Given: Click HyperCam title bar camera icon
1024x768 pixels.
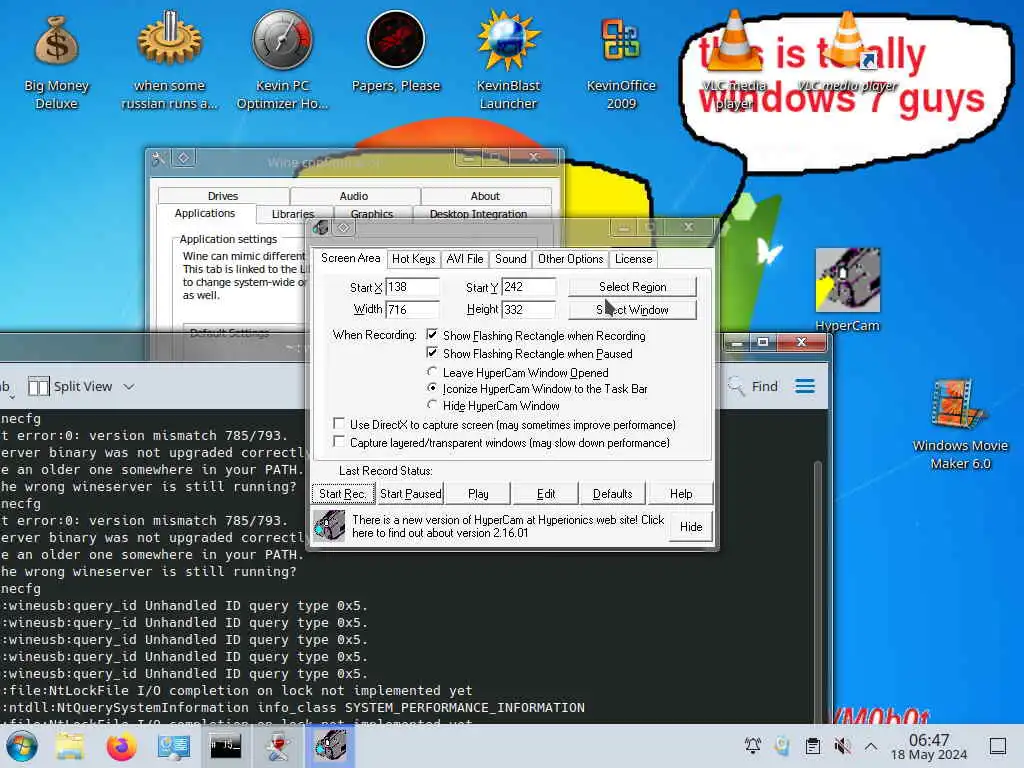Looking at the screenshot, I should coord(320,227).
